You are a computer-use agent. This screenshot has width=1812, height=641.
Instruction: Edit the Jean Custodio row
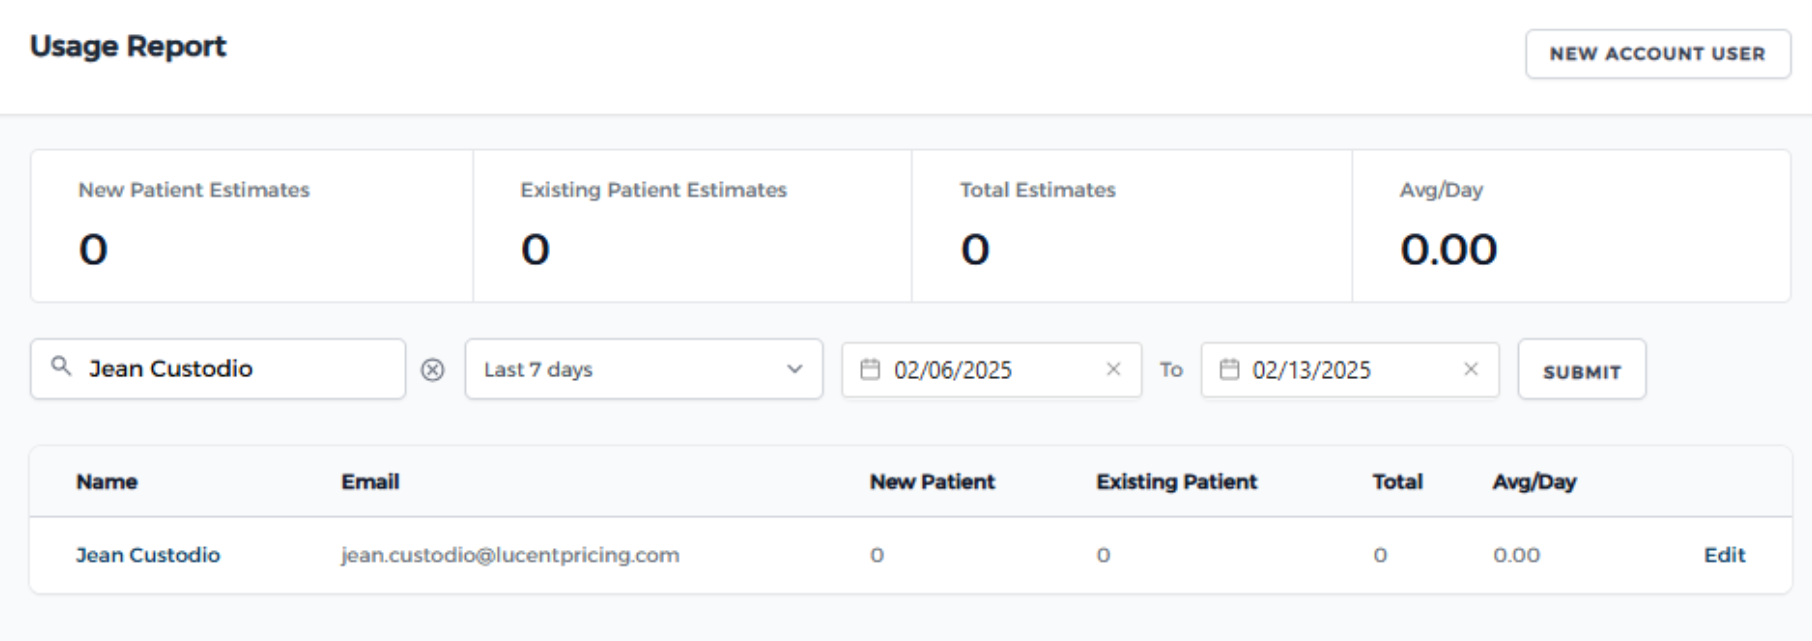coord(1724,555)
